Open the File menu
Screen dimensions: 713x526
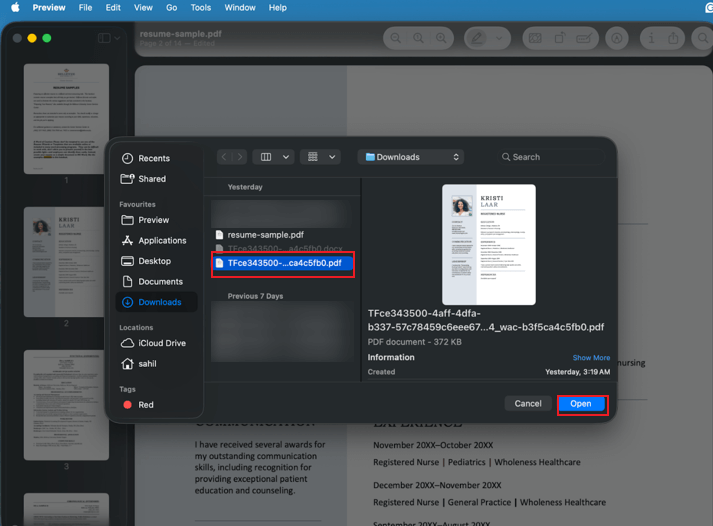pyautogui.click(x=85, y=8)
